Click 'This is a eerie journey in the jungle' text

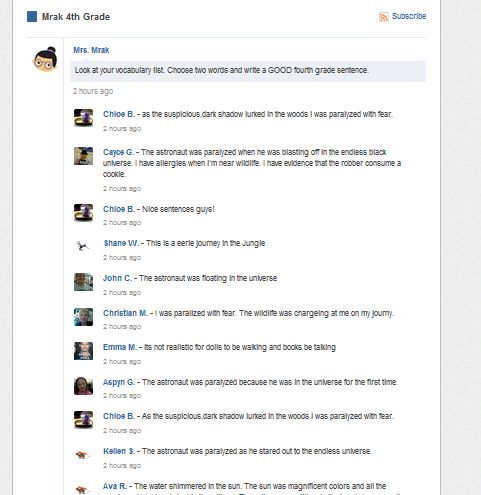[205, 243]
